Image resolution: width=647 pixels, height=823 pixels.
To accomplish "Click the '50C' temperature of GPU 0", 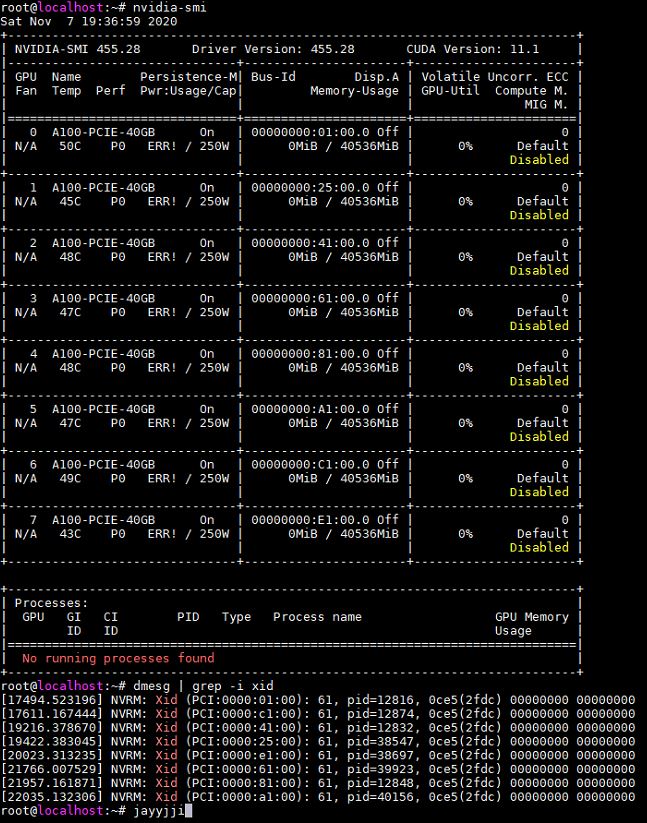I will click(x=70, y=146).
